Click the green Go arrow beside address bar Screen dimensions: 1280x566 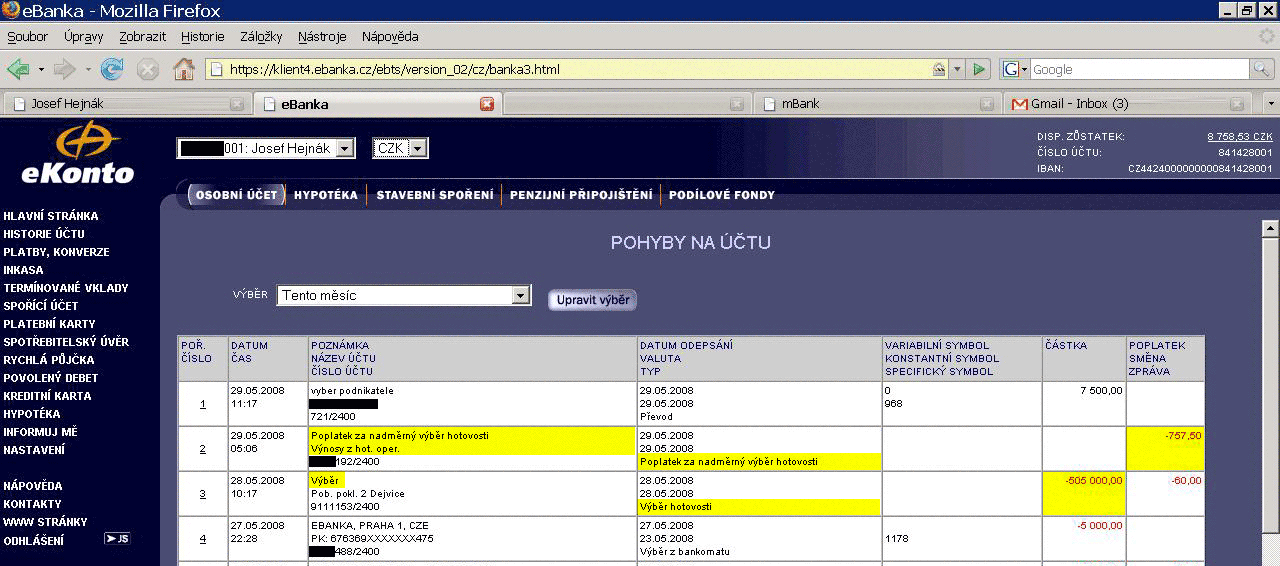[x=980, y=69]
